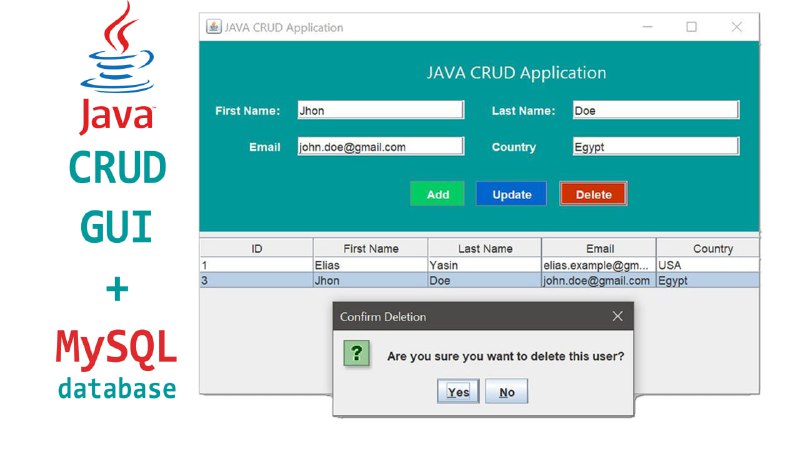This screenshot has height=449, width=800.
Task: Click the Email column header
Action: pos(599,248)
